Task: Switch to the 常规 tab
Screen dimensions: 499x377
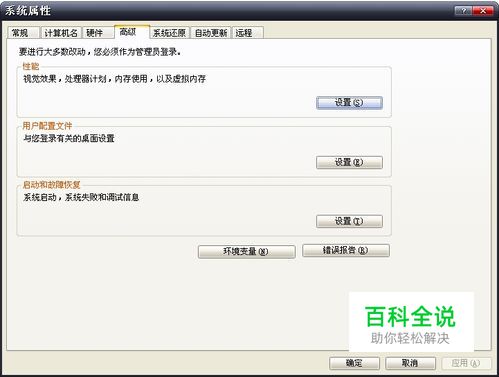Action: [x=23, y=33]
